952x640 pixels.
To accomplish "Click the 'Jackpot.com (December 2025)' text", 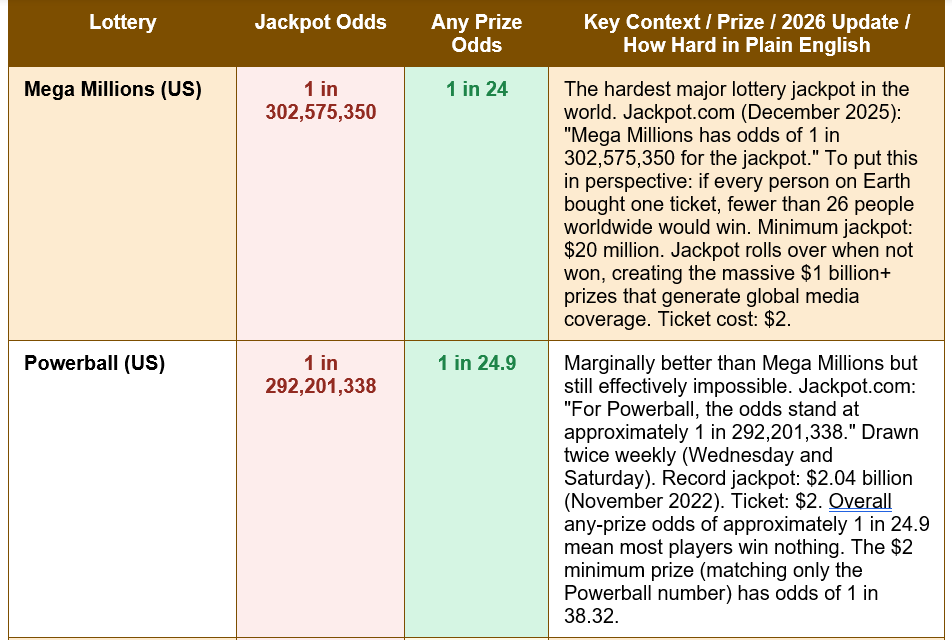I will tap(760, 112).
